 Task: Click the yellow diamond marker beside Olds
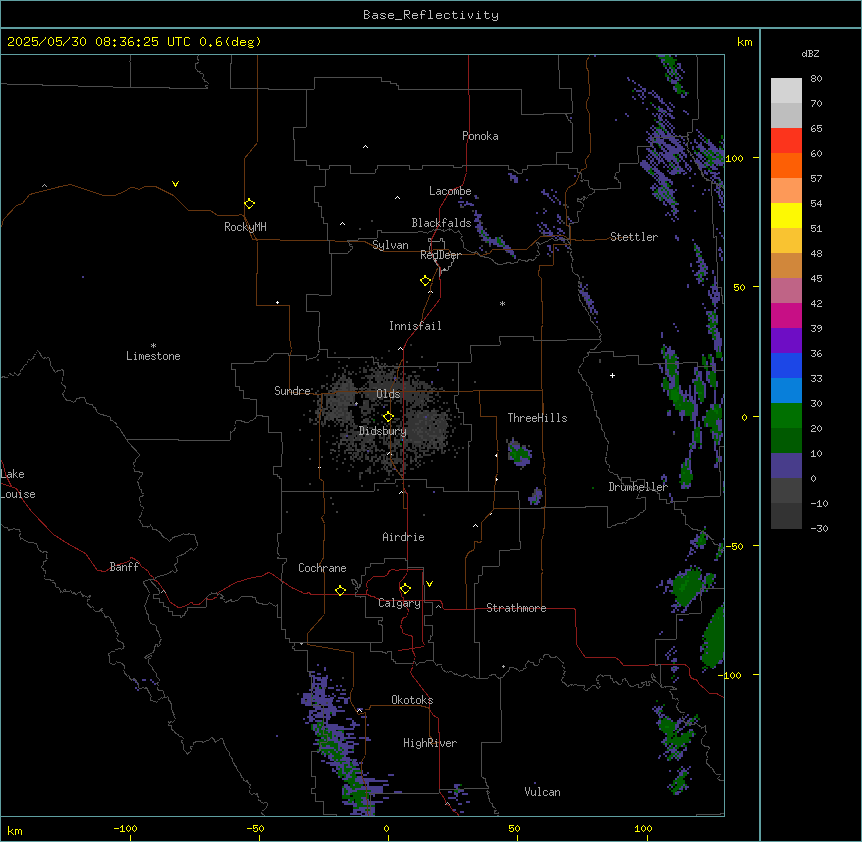click(x=388, y=417)
